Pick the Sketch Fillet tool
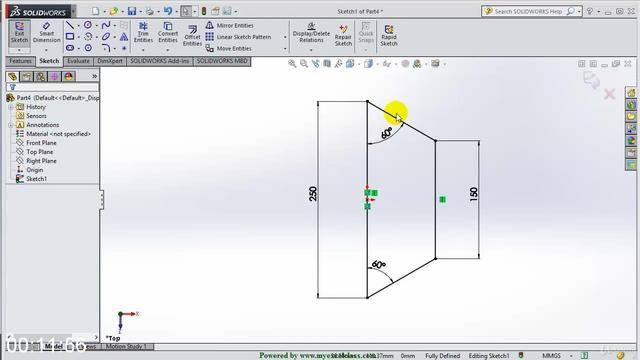The height and width of the screenshot is (360, 640). 106,48
